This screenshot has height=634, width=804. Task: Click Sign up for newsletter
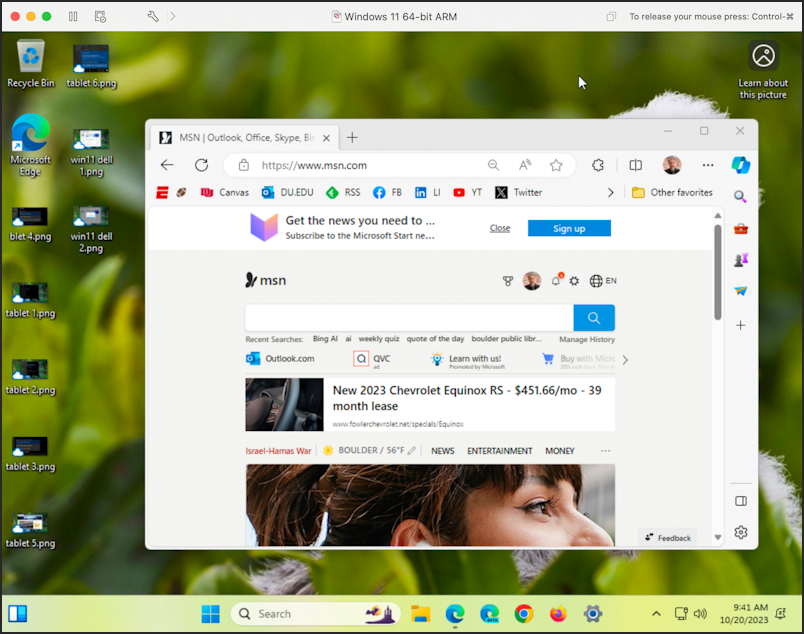point(569,229)
